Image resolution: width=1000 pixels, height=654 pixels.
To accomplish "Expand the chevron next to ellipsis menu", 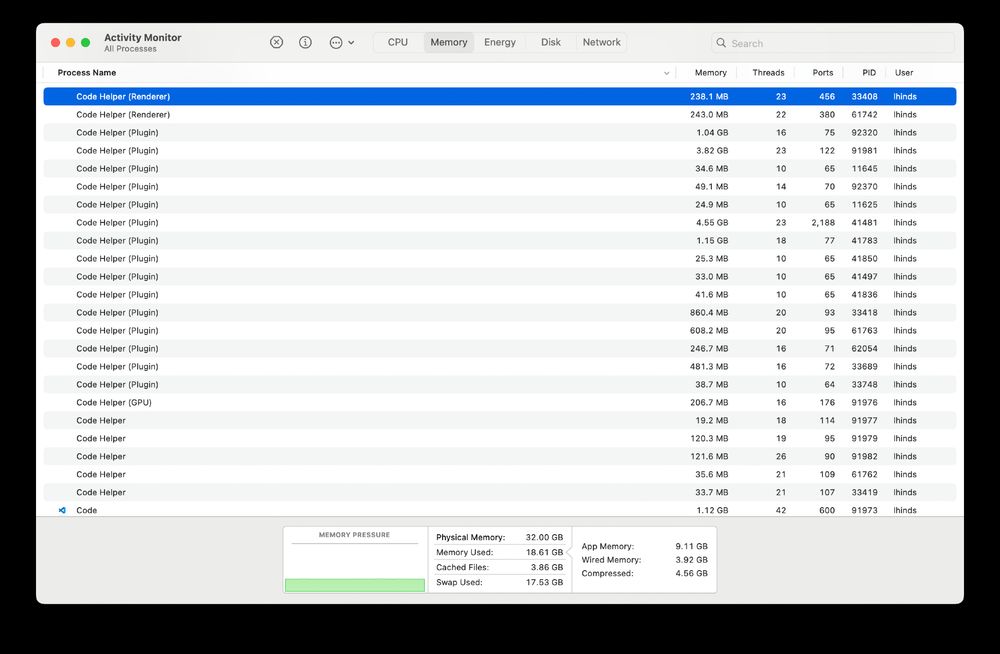I will pyautogui.click(x=351, y=43).
